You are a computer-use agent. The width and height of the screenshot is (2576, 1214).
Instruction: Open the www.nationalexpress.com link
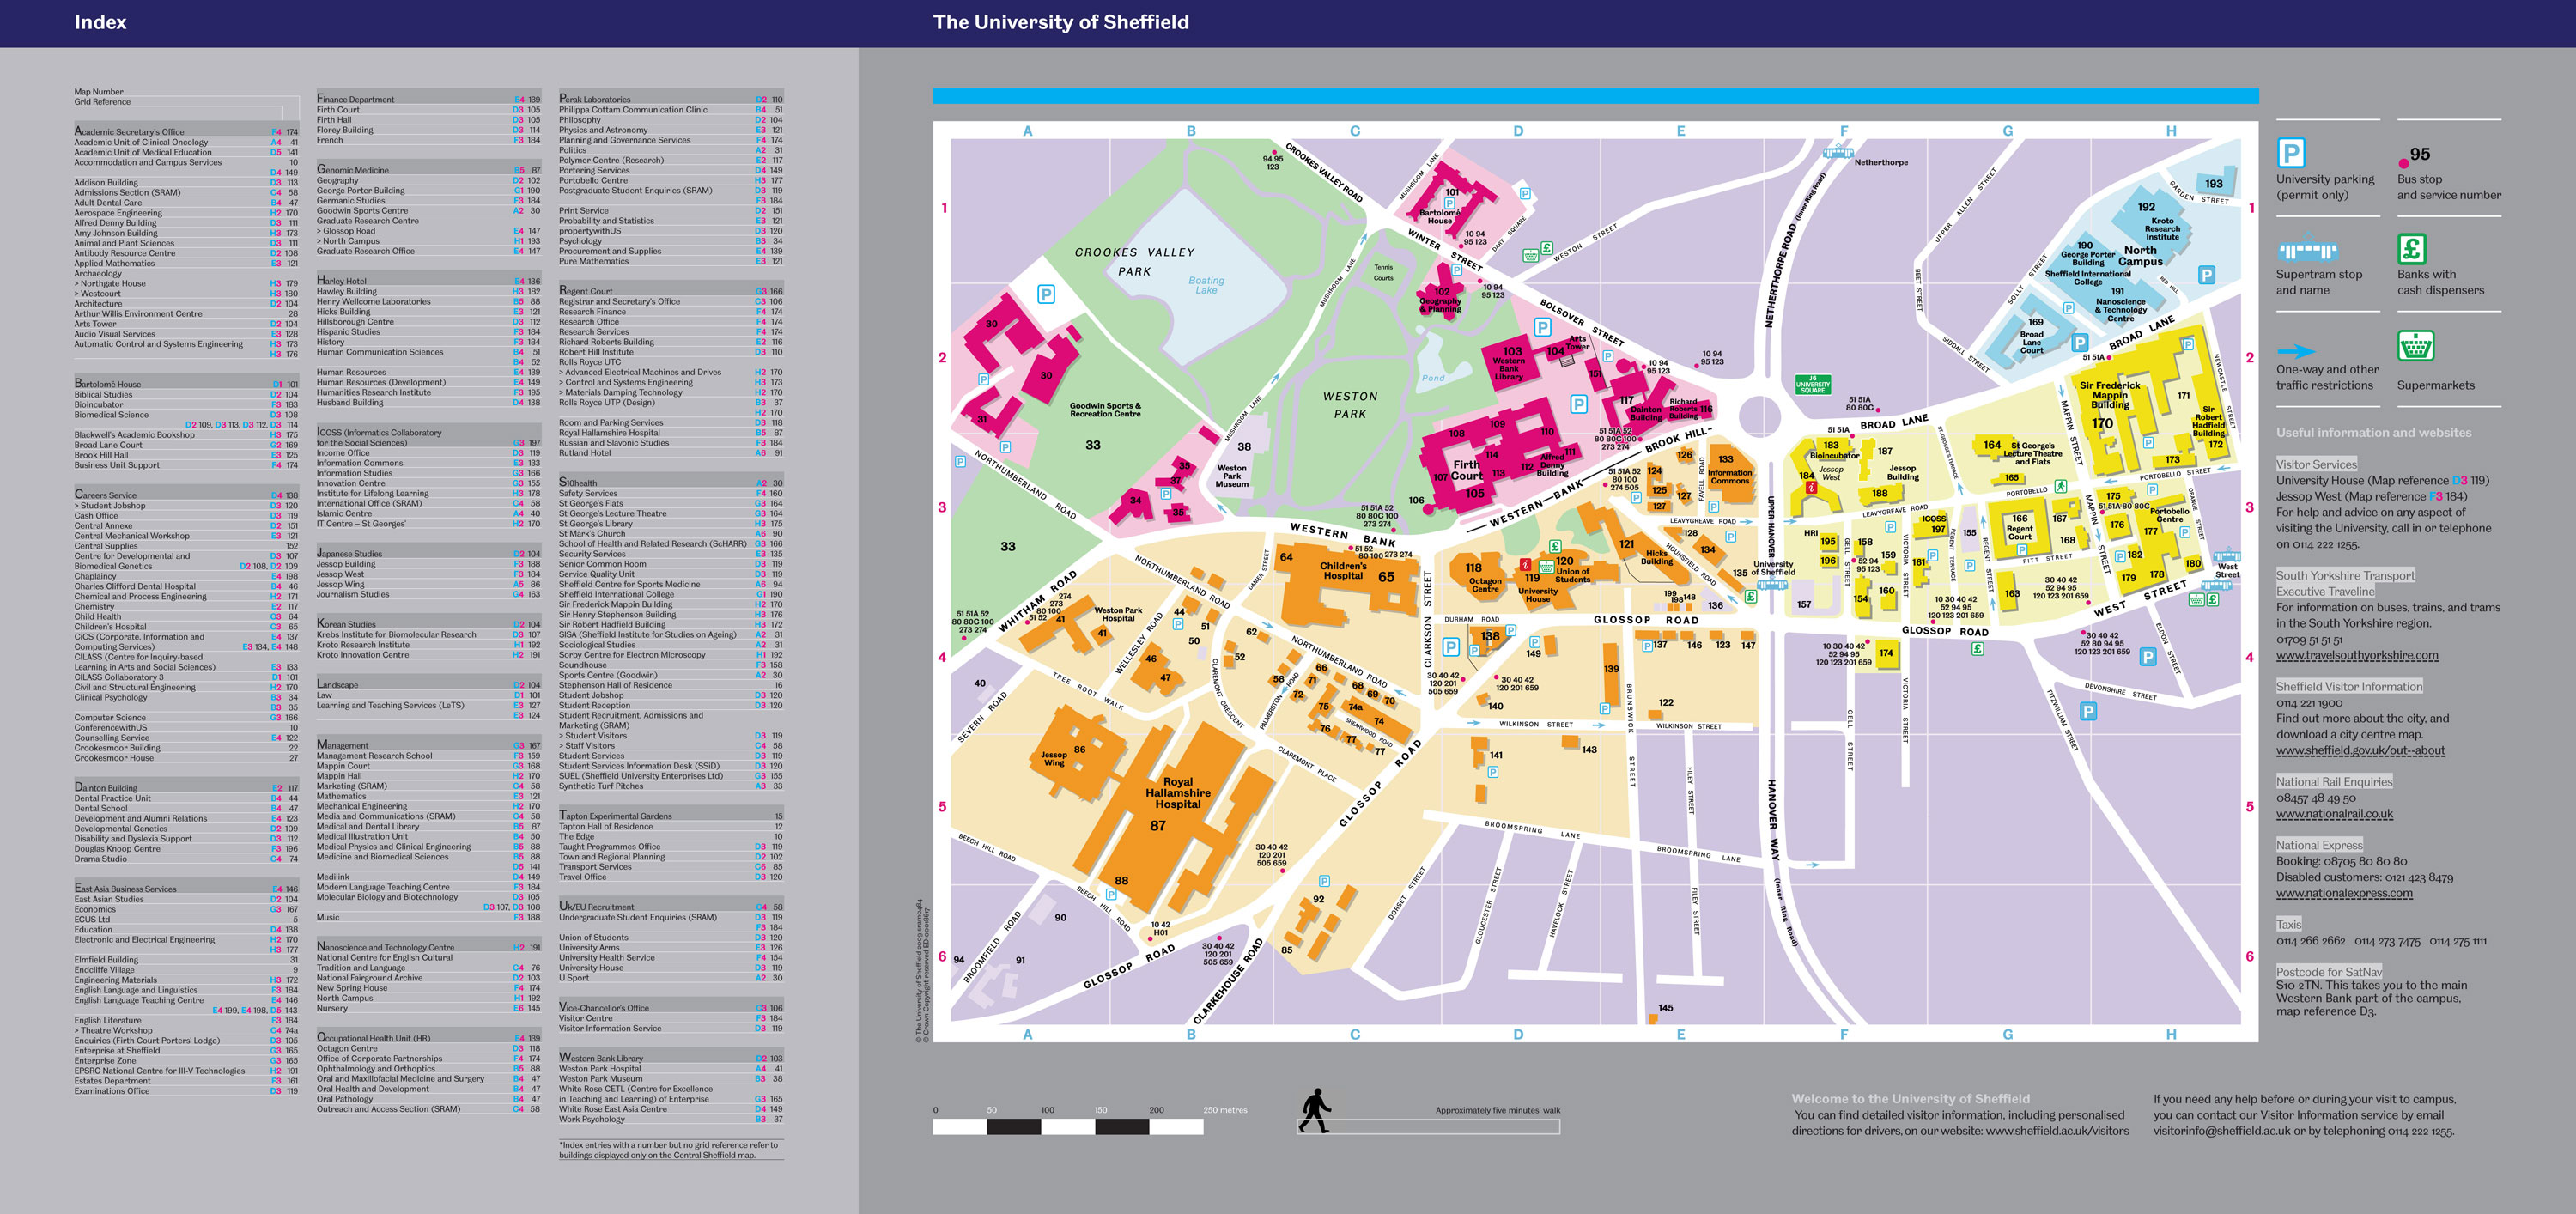click(x=2344, y=893)
